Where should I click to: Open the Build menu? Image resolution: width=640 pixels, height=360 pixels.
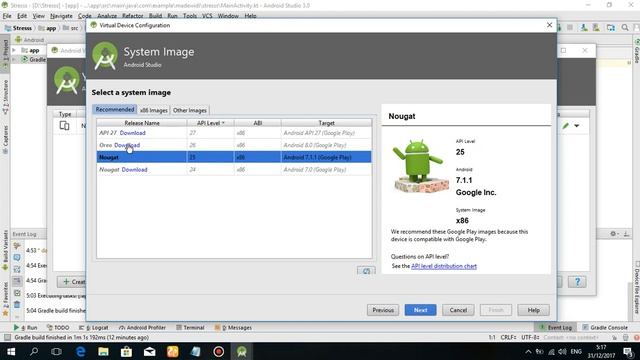tap(155, 16)
